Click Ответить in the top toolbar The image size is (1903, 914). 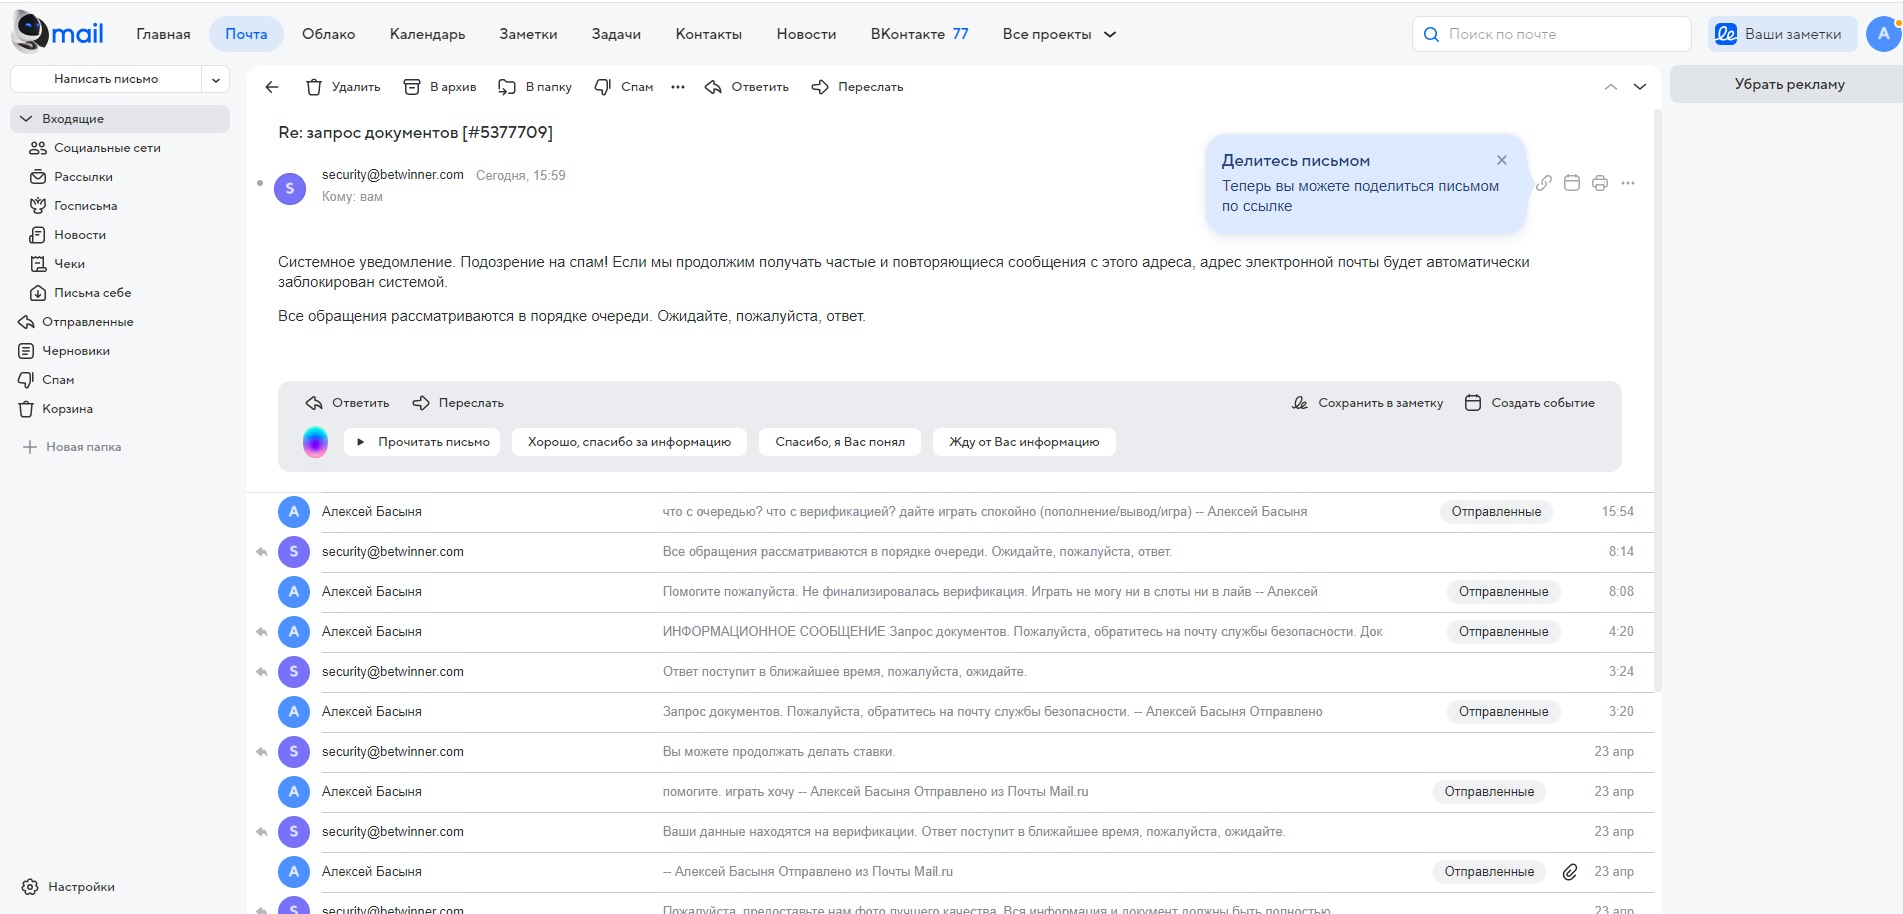[747, 87]
